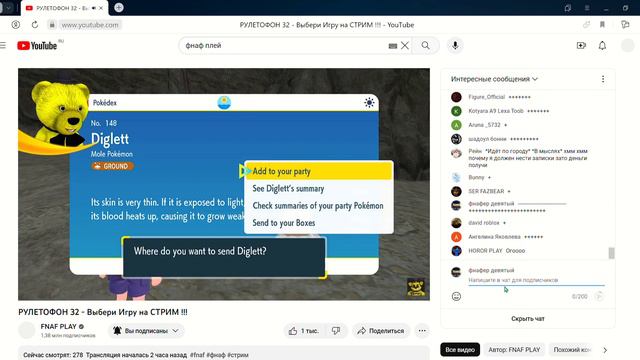
Task: Dislike the video with thumbs down
Action: click(336, 331)
